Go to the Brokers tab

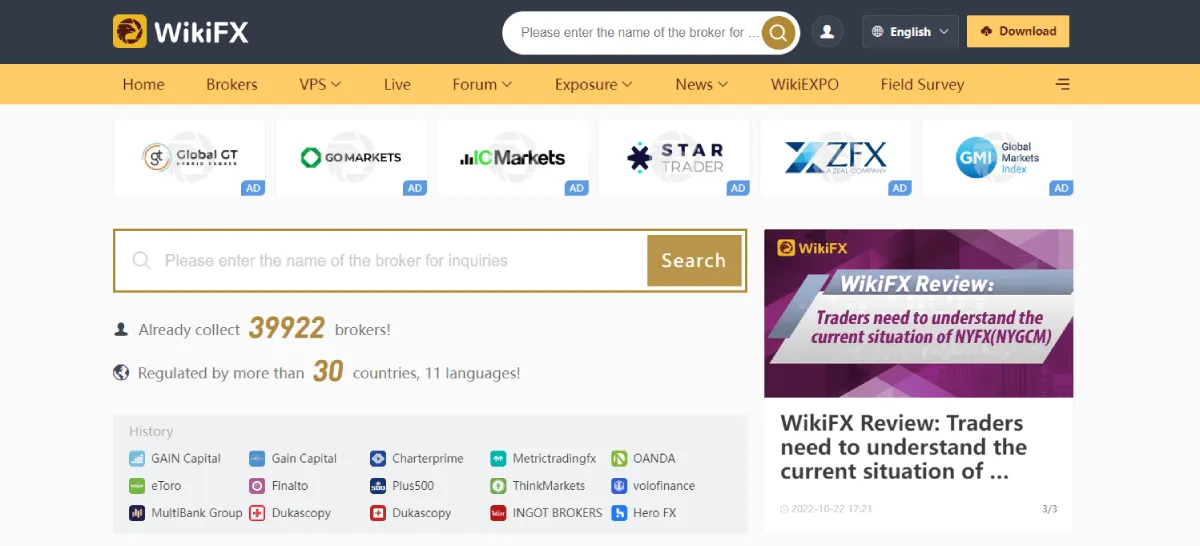pyautogui.click(x=232, y=85)
